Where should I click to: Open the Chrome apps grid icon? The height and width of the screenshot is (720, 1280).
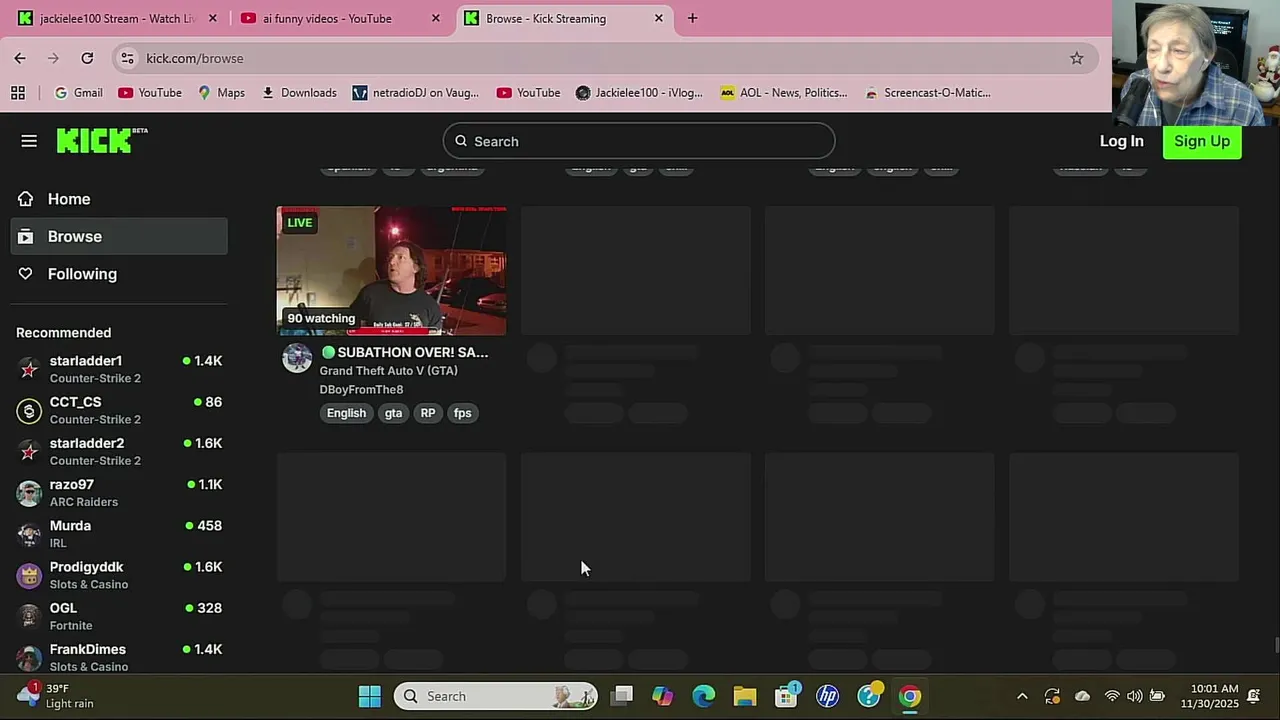[18, 93]
